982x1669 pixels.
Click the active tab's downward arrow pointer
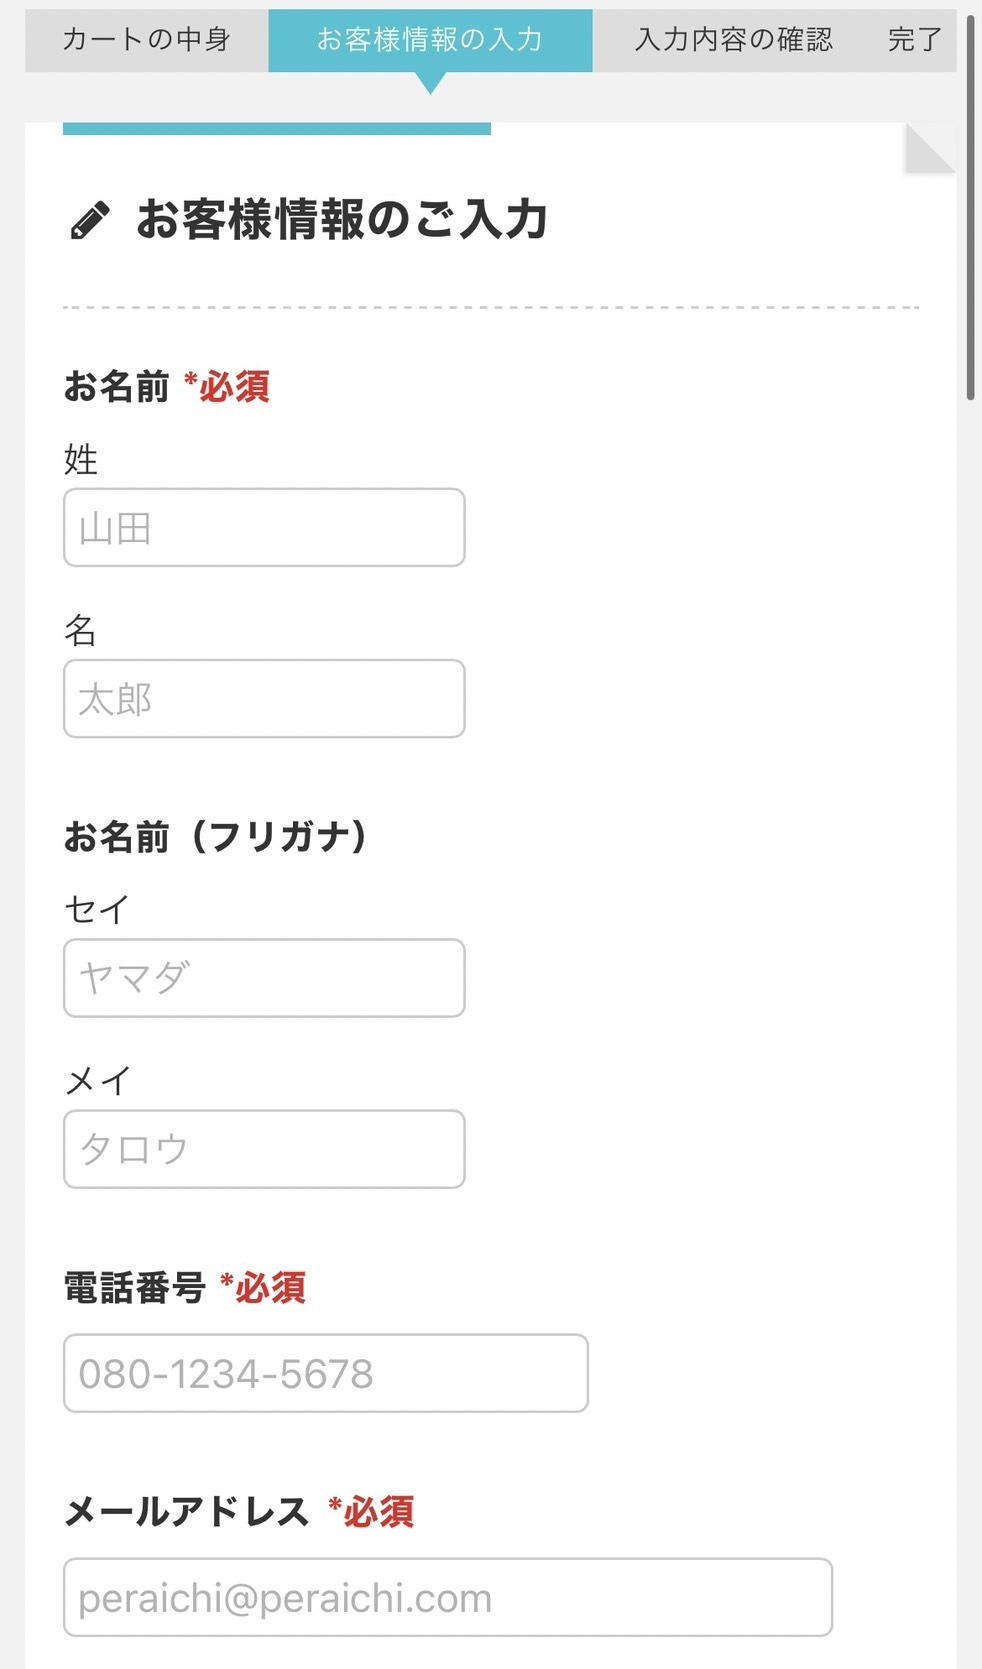point(430,84)
